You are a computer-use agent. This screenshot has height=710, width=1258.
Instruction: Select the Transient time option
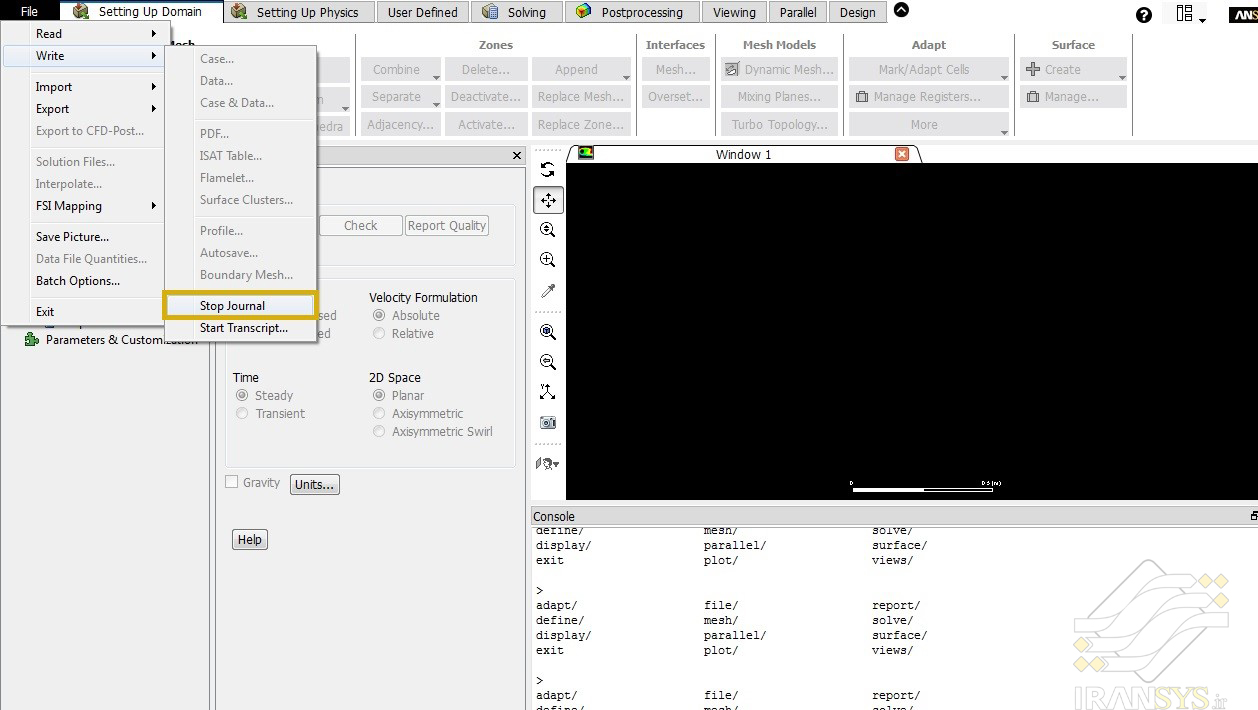tap(242, 413)
